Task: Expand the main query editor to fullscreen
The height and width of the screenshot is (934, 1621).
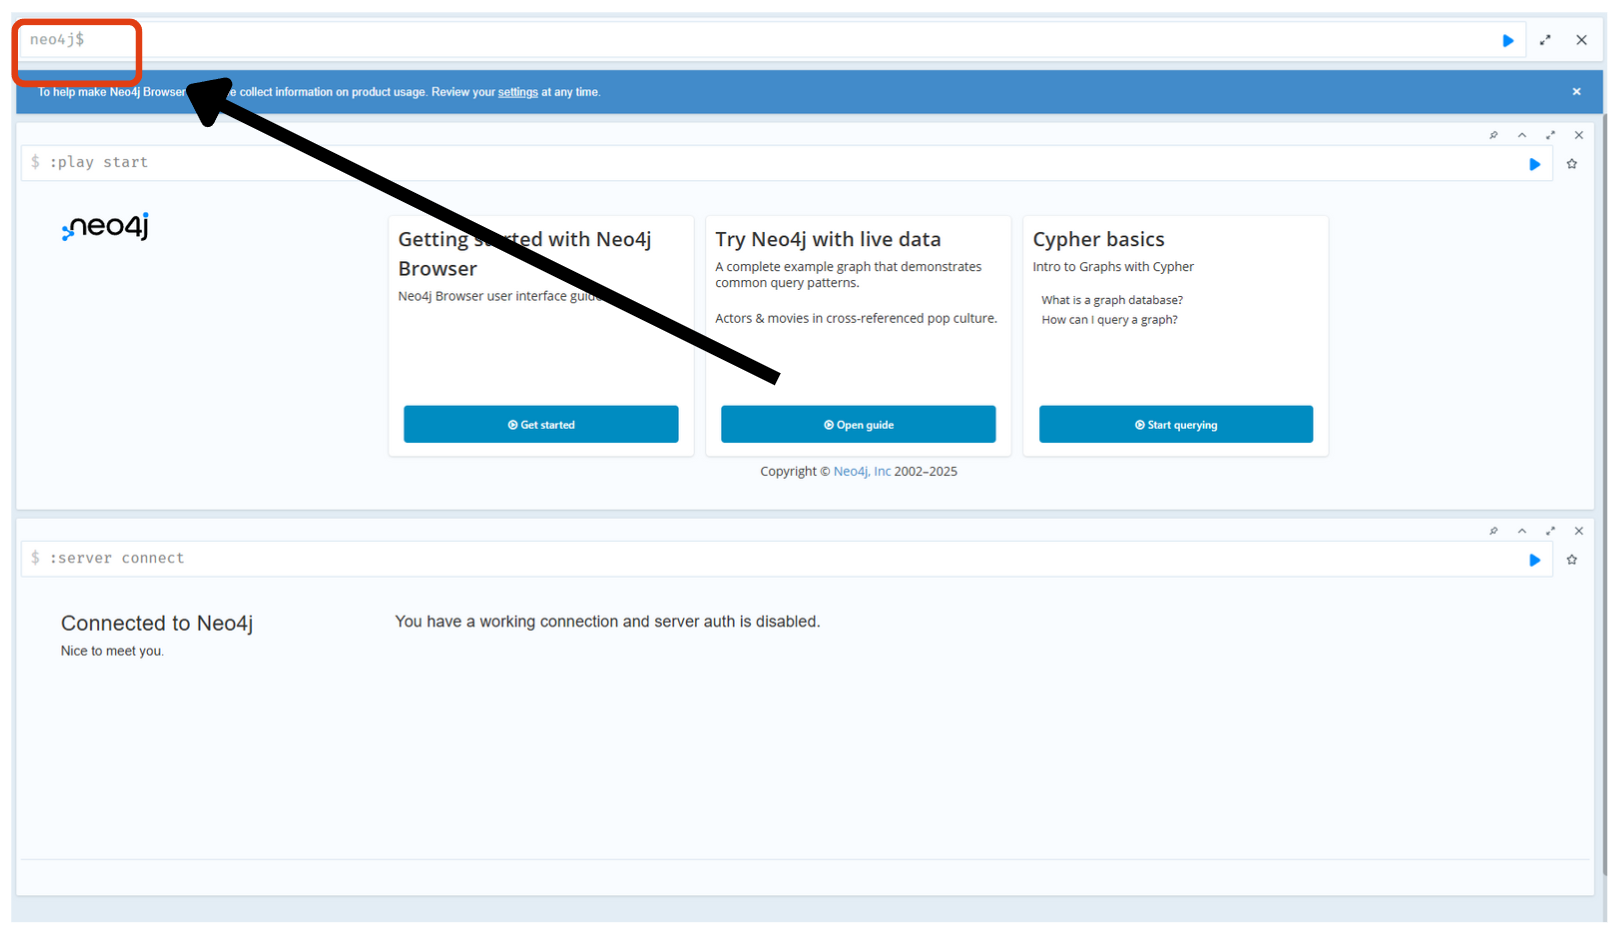Action: coord(1545,40)
